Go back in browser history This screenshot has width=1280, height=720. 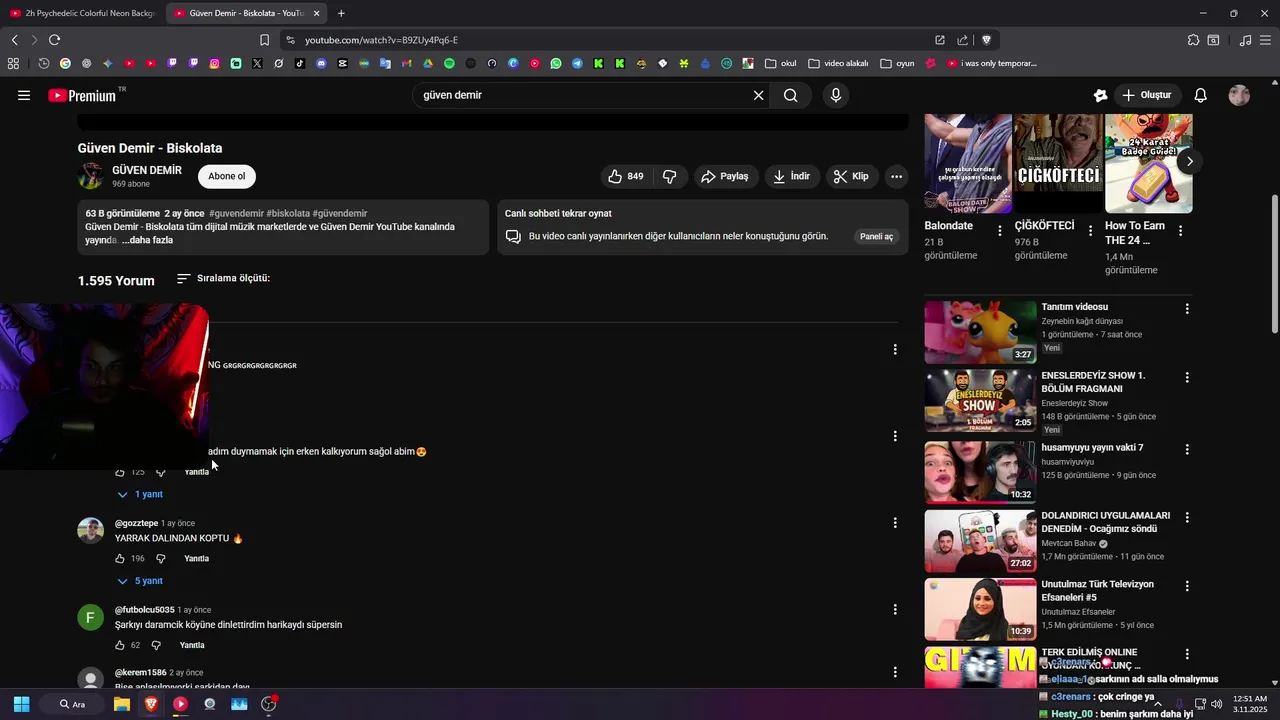pyautogui.click(x=14, y=40)
